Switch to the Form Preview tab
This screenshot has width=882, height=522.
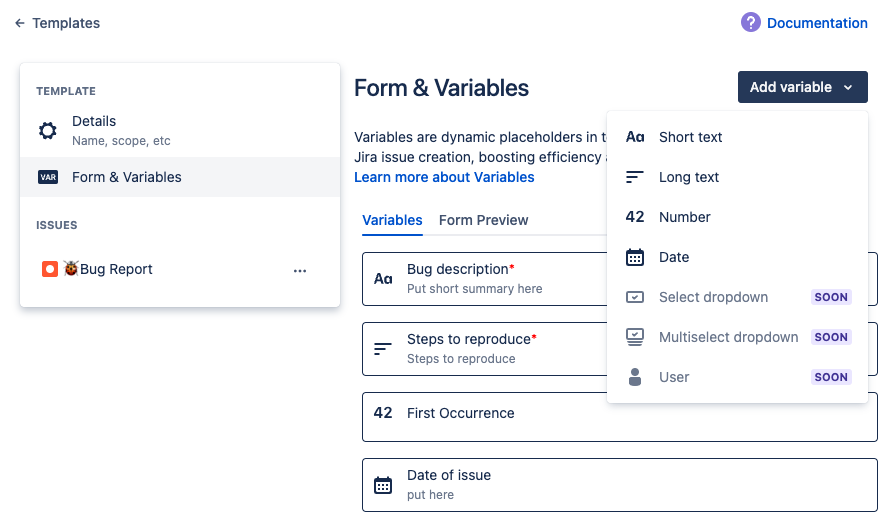(x=483, y=220)
